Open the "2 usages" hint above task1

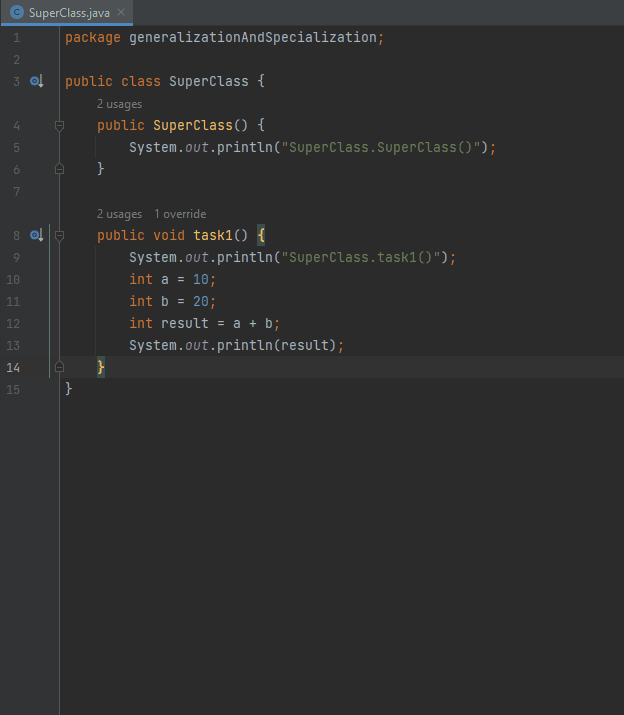click(119, 214)
